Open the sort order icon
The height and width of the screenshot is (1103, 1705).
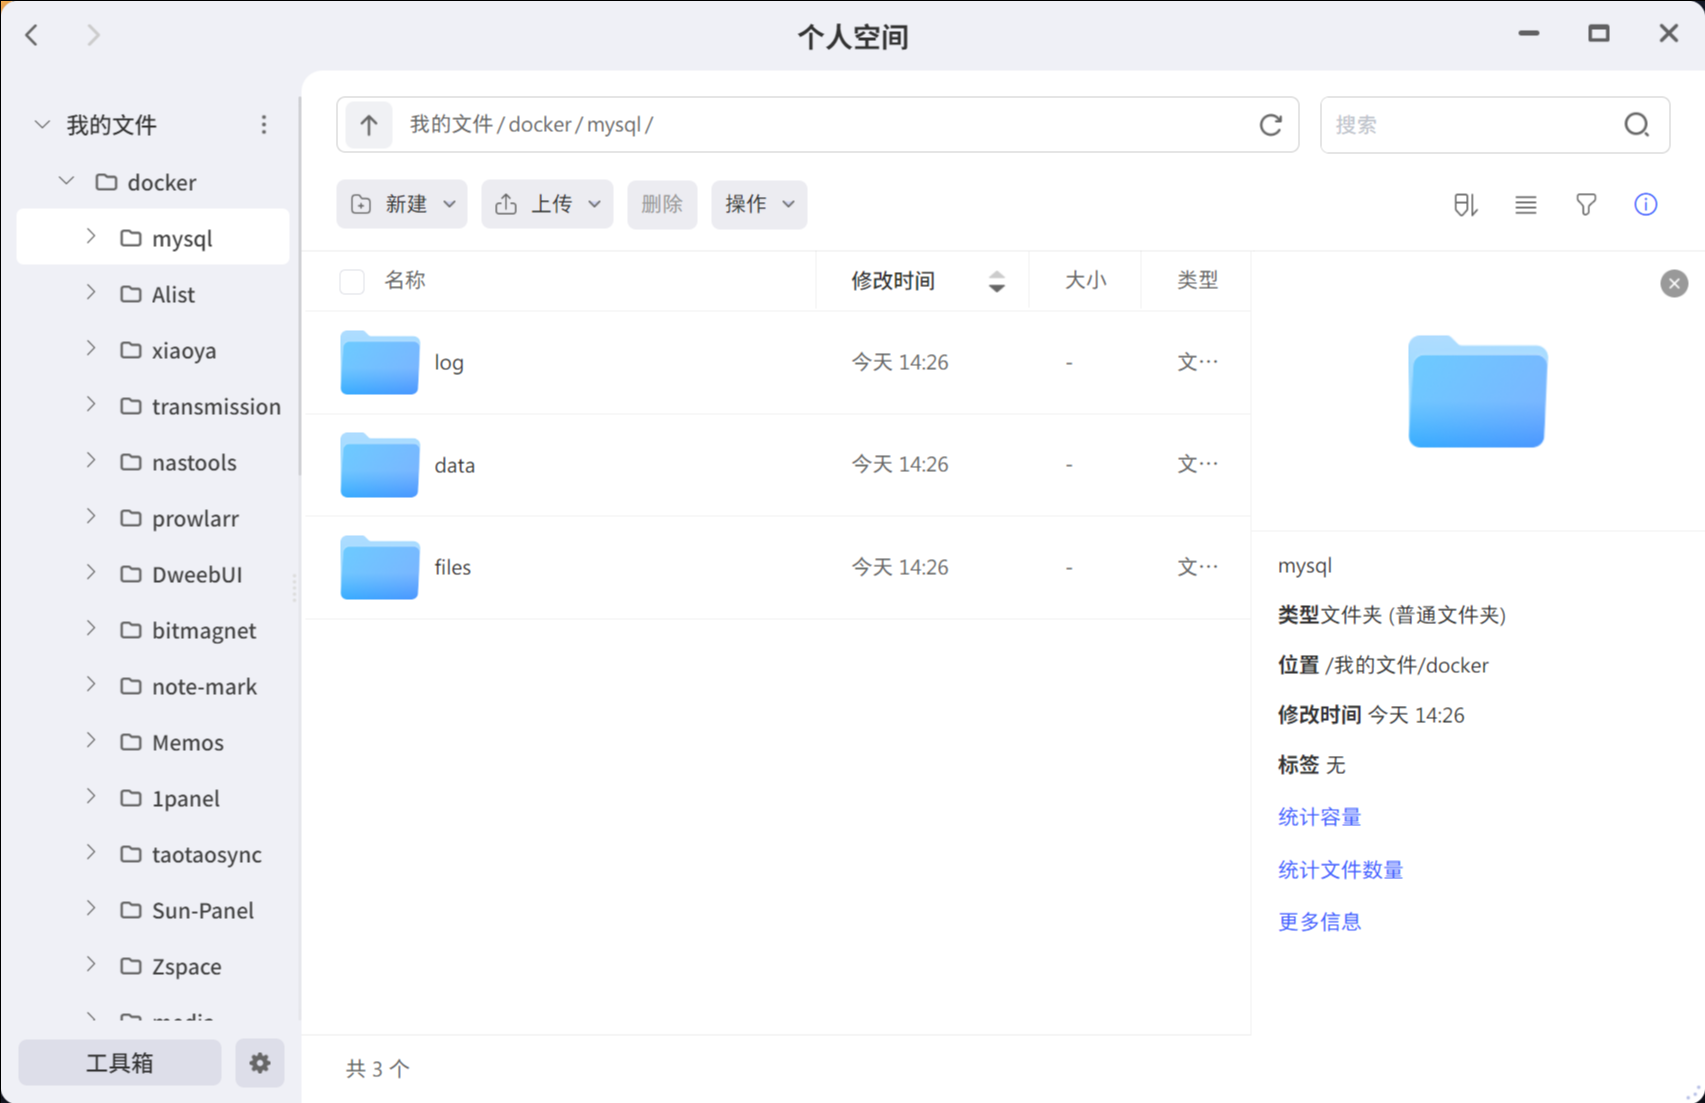pos(1465,205)
